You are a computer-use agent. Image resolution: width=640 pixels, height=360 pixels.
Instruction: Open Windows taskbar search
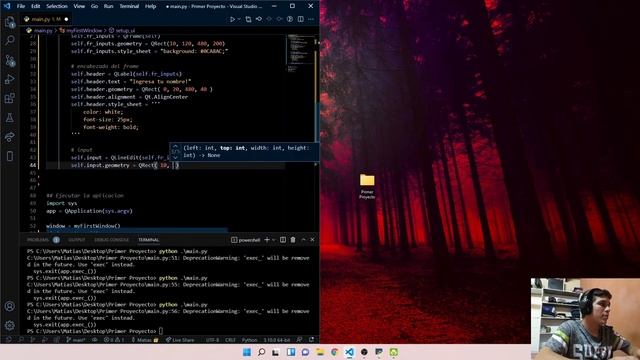click(262, 352)
